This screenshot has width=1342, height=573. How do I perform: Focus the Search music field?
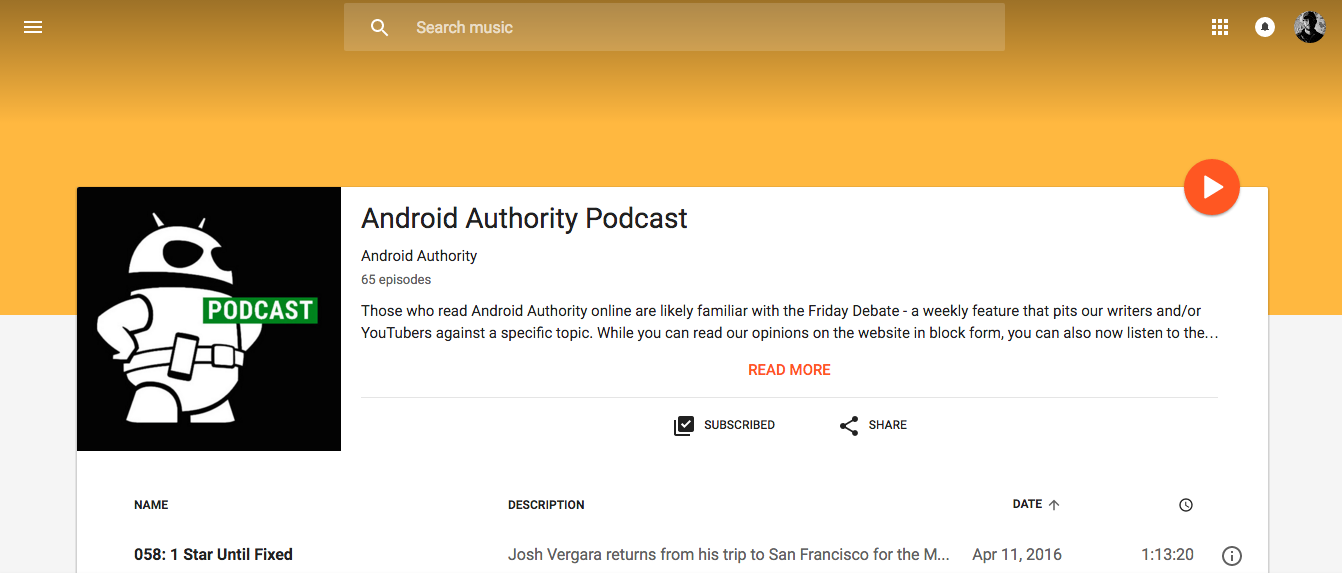tap(674, 27)
